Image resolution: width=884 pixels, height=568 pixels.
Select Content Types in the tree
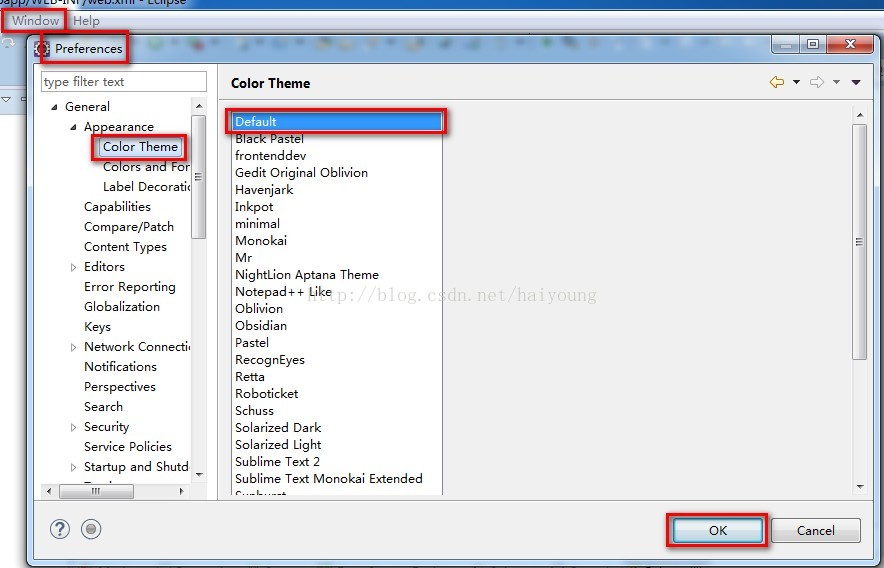click(x=125, y=247)
